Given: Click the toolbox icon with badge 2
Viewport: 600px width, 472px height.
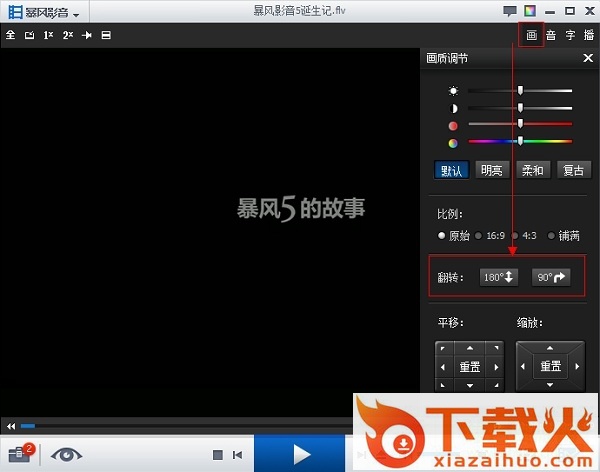Looking at the screenshot, I should tap(20, 453).
